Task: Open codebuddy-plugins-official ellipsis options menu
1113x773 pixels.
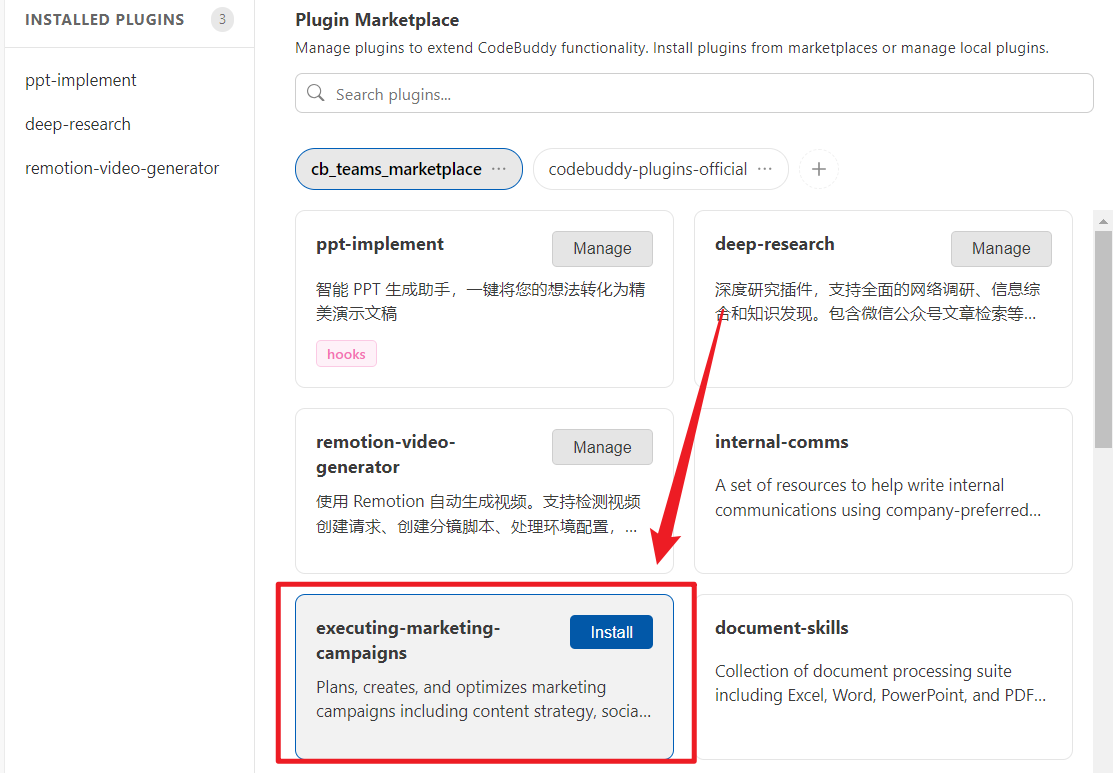Action: (765, 169)
